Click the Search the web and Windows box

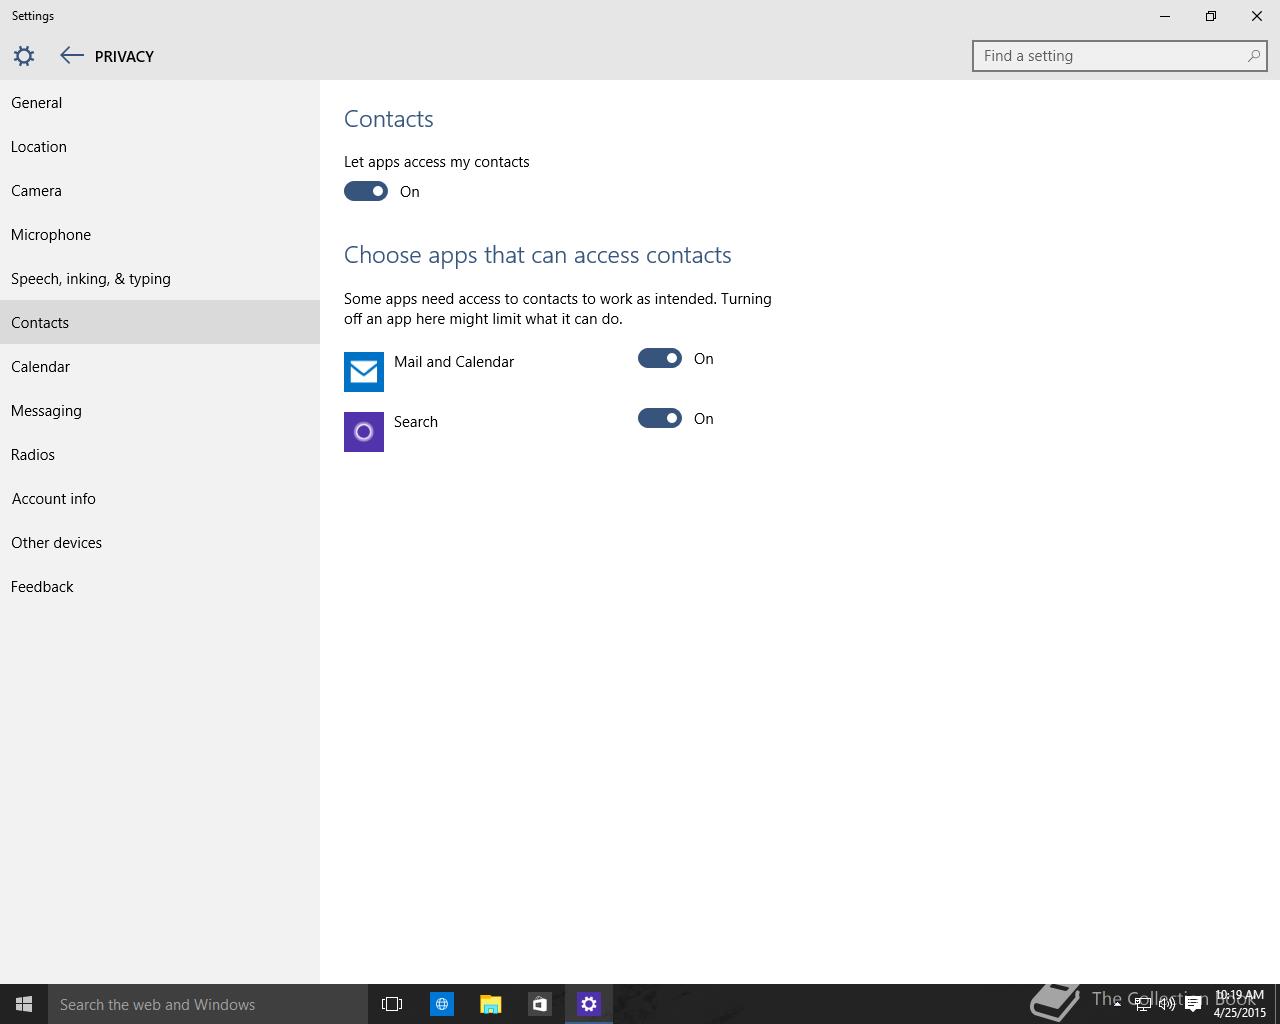207,1004
